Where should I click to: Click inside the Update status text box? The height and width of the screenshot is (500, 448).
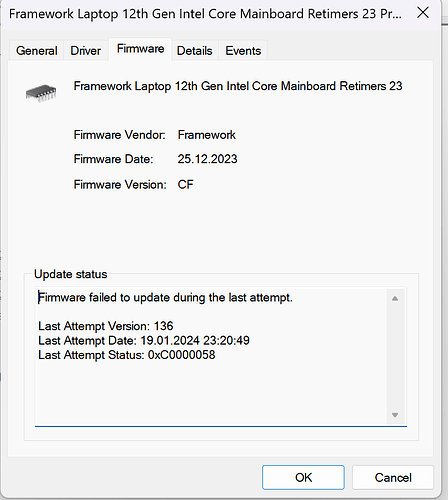tap(211, 356)
